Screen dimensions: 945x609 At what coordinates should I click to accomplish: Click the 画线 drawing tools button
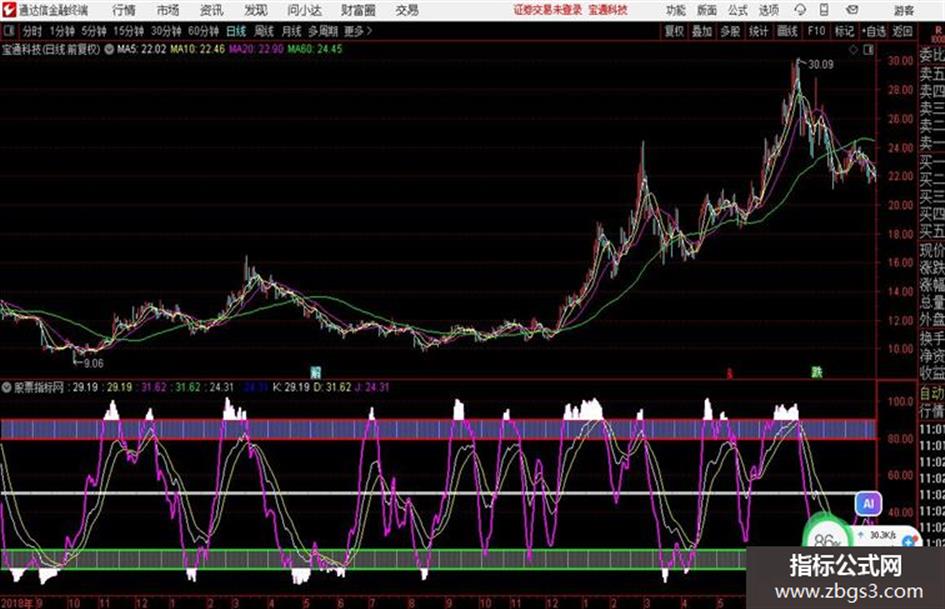pyautogui.click(x=787, y=31)
